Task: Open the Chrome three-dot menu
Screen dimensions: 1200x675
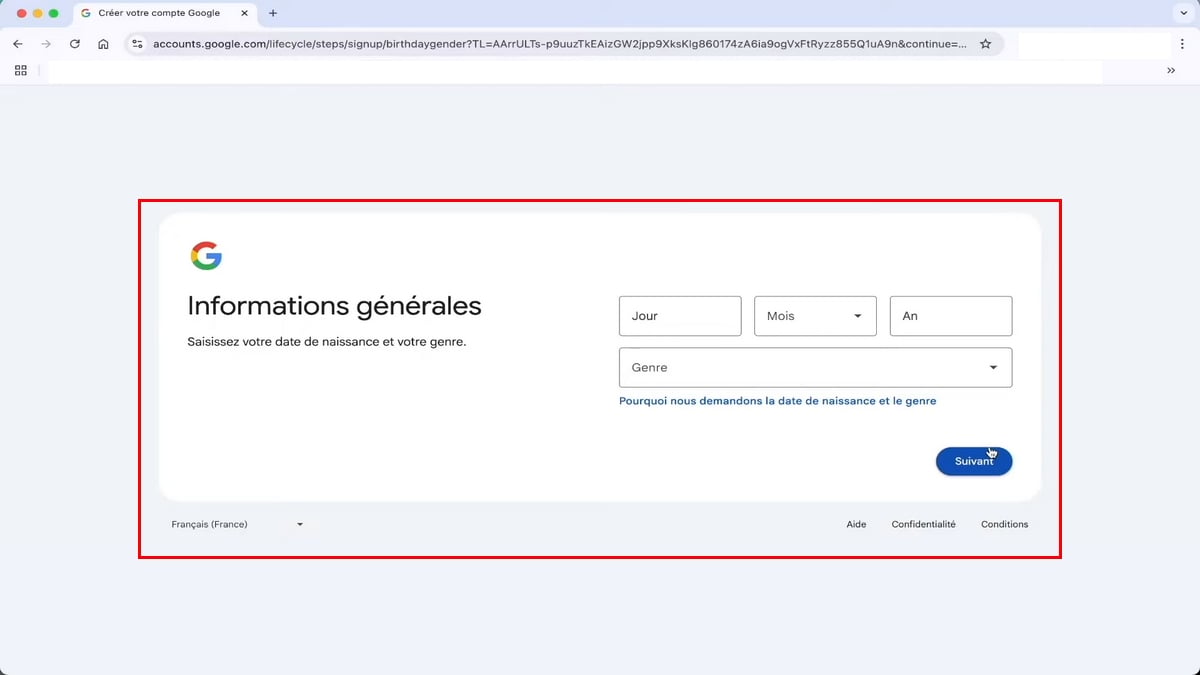Action: point(1183,44)
